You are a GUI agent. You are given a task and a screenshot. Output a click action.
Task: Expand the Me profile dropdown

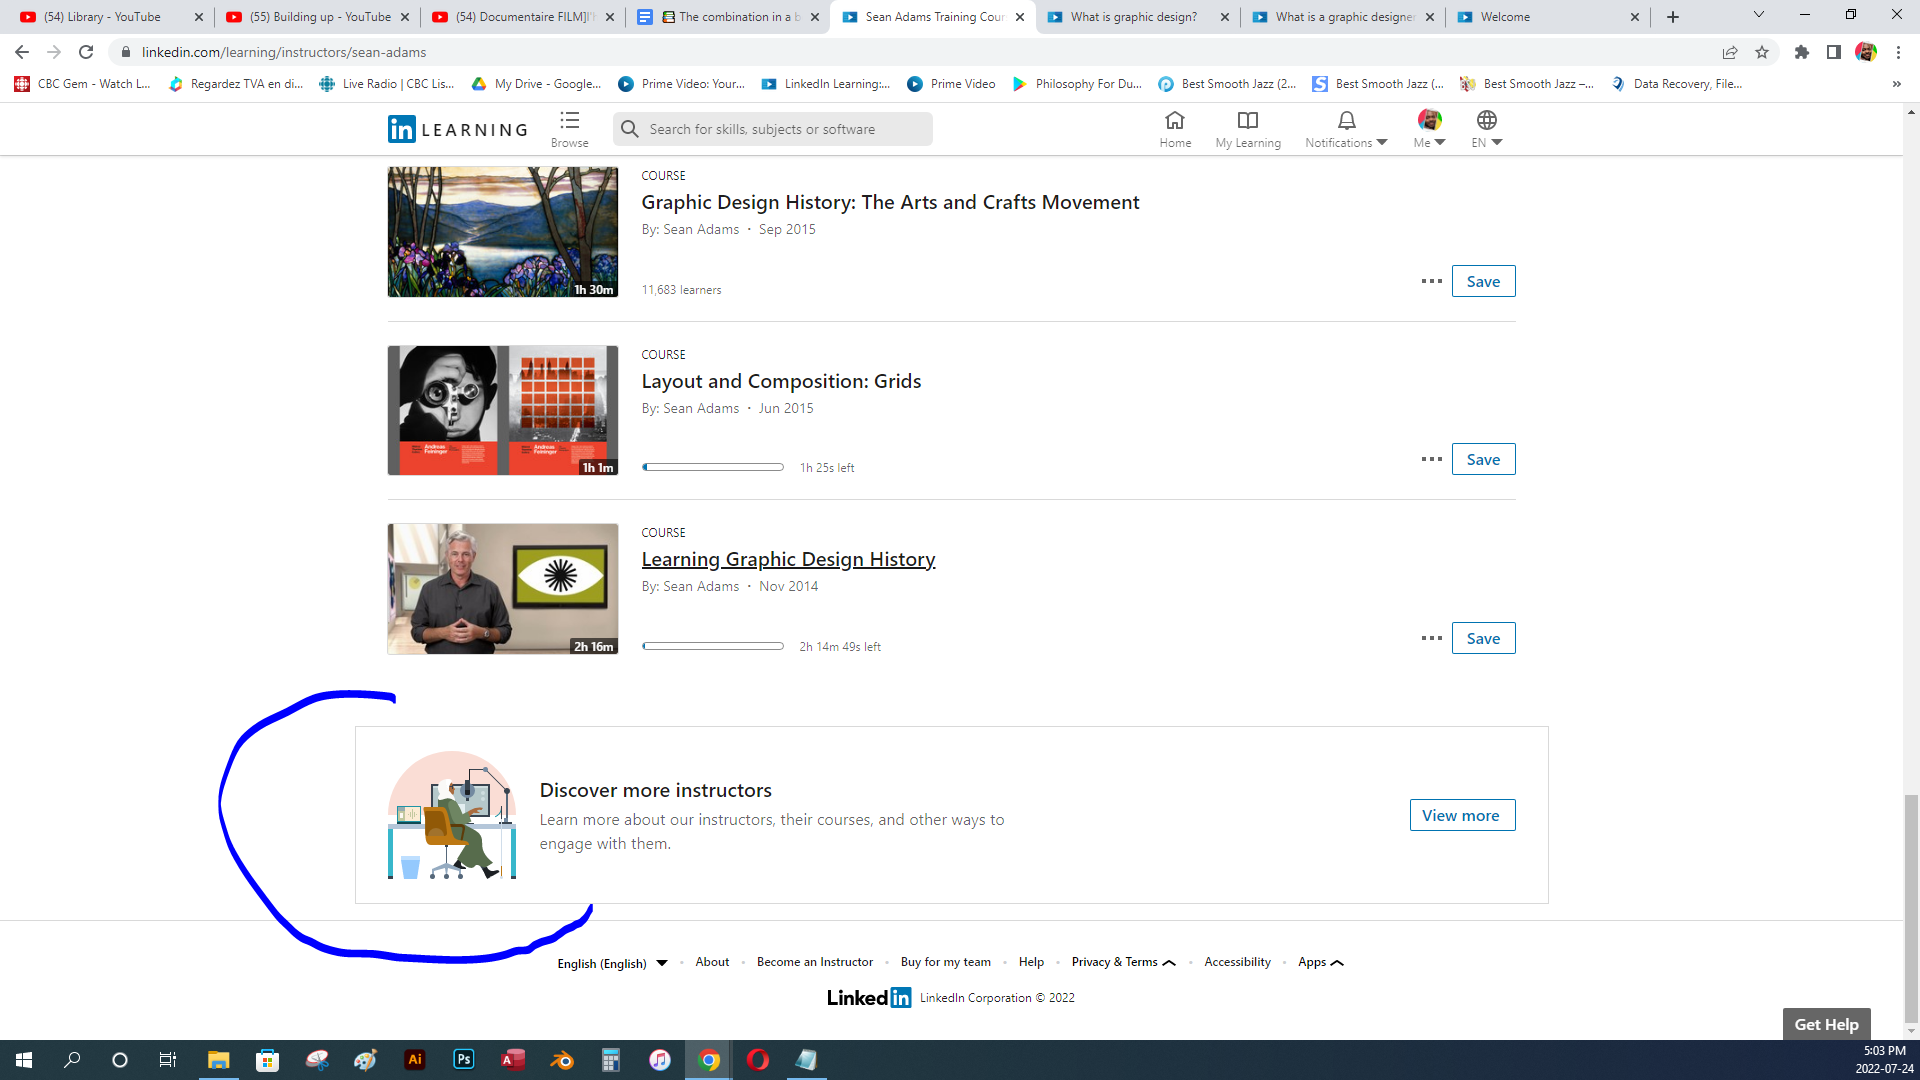point(1429,129)
